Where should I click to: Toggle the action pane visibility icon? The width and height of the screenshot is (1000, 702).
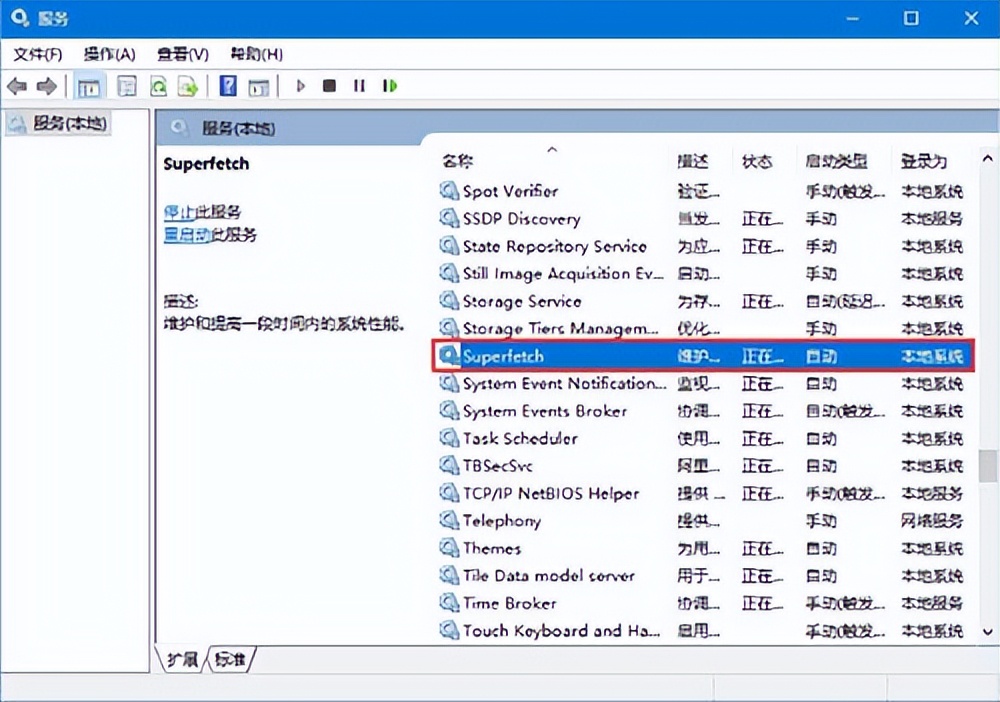[x=258, y=86]
